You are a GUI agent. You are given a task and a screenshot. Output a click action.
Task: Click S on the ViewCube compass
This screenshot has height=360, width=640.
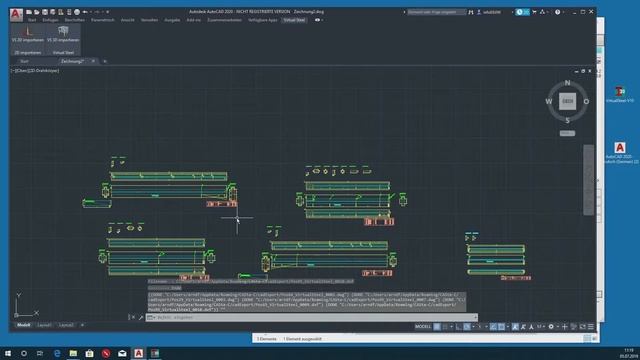click(x=567, y=120)
